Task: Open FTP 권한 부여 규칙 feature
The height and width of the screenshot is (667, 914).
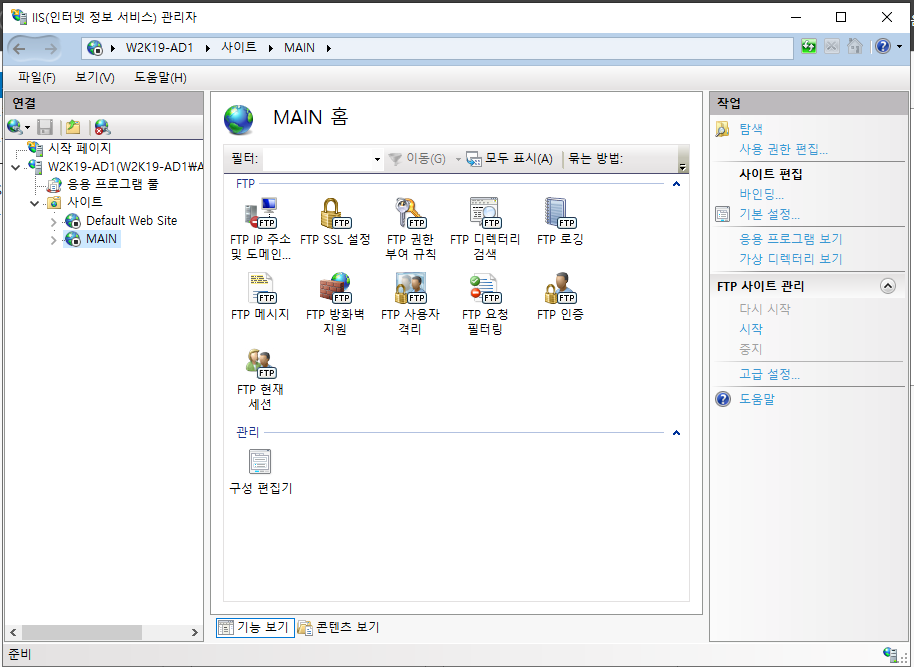Action: 410,229
